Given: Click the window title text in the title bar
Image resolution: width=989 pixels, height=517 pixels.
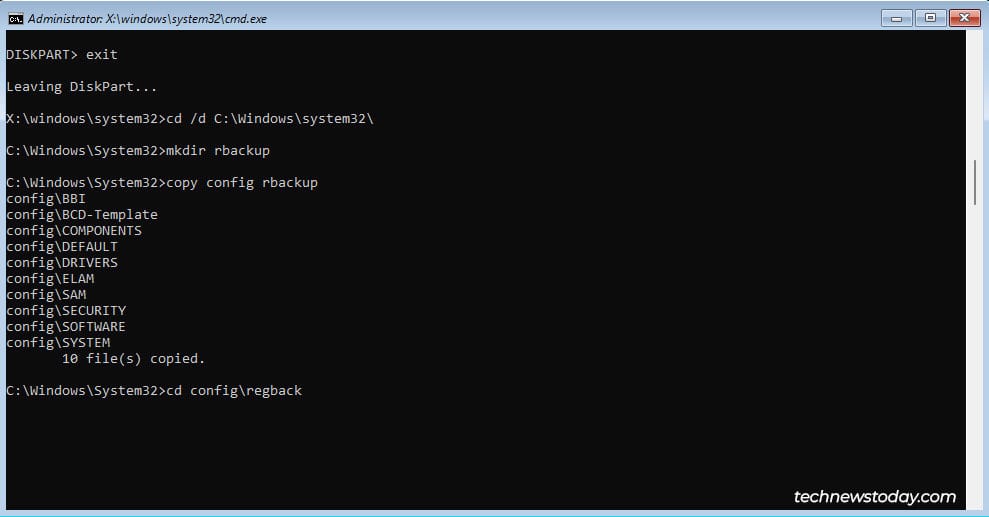Looking at the screenshot, I should coord(147,18).
